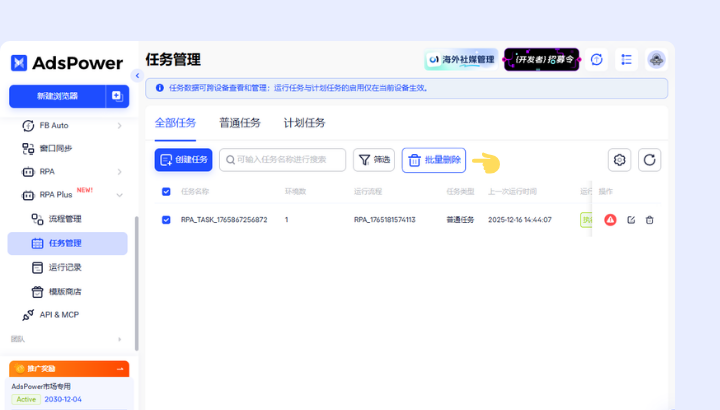Select 任务管理 in the sidebar
720x410 pixels.
[68, 243]
